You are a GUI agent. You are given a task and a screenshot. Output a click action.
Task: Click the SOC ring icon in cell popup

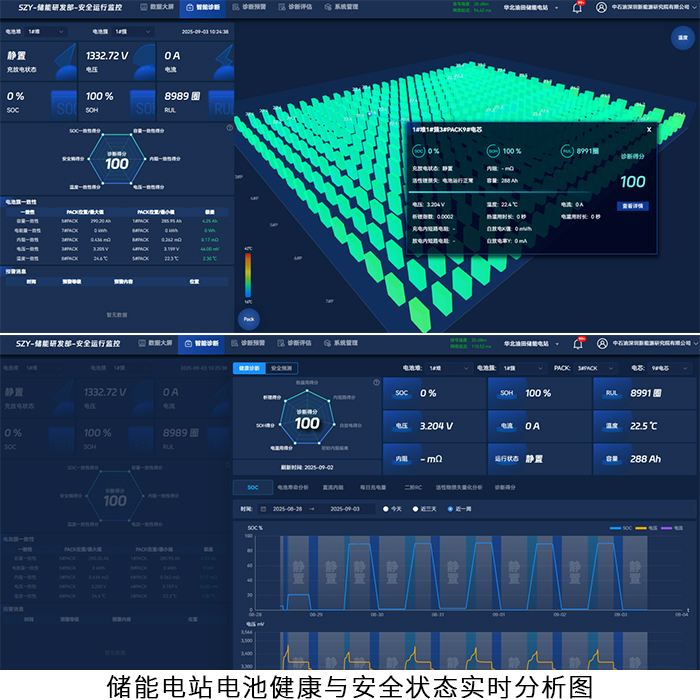click(418, 151)
